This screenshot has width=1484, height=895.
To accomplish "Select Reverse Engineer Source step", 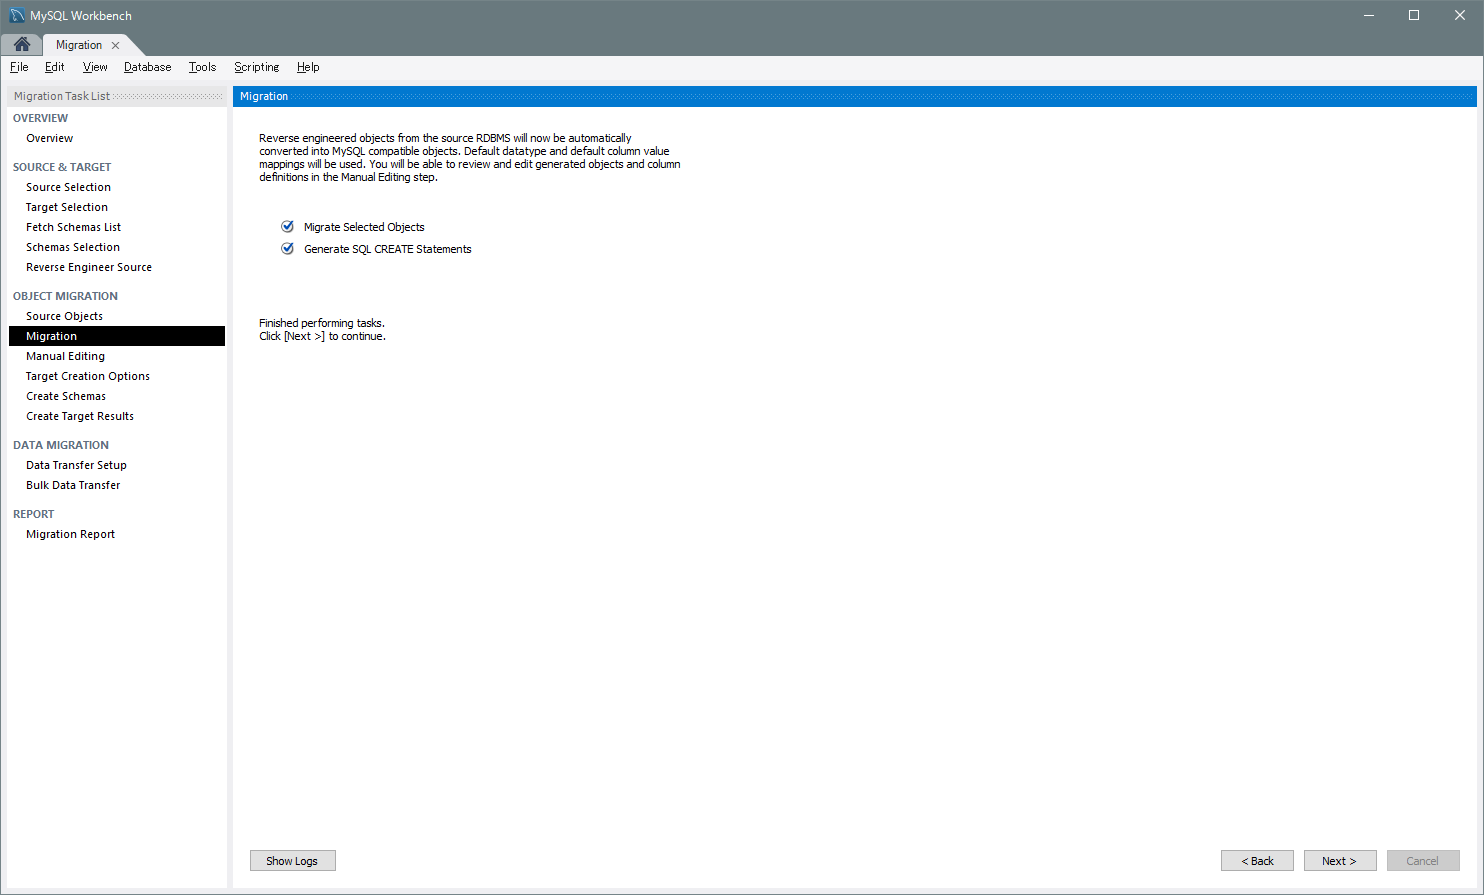I will [x=89, y=267].
